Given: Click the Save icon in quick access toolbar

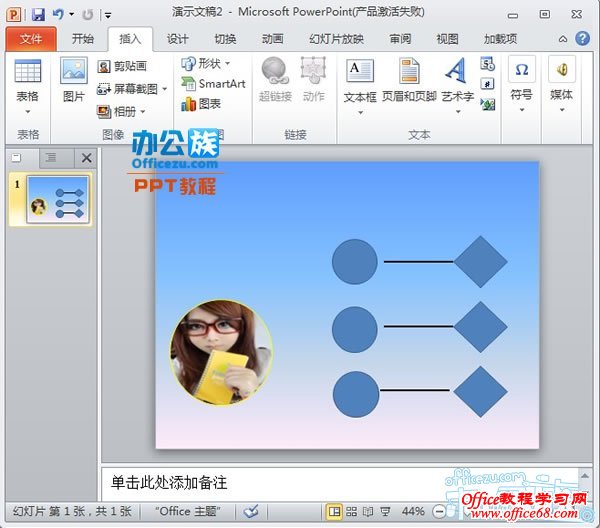Looking at the screenshot, I should pos(38,15).
